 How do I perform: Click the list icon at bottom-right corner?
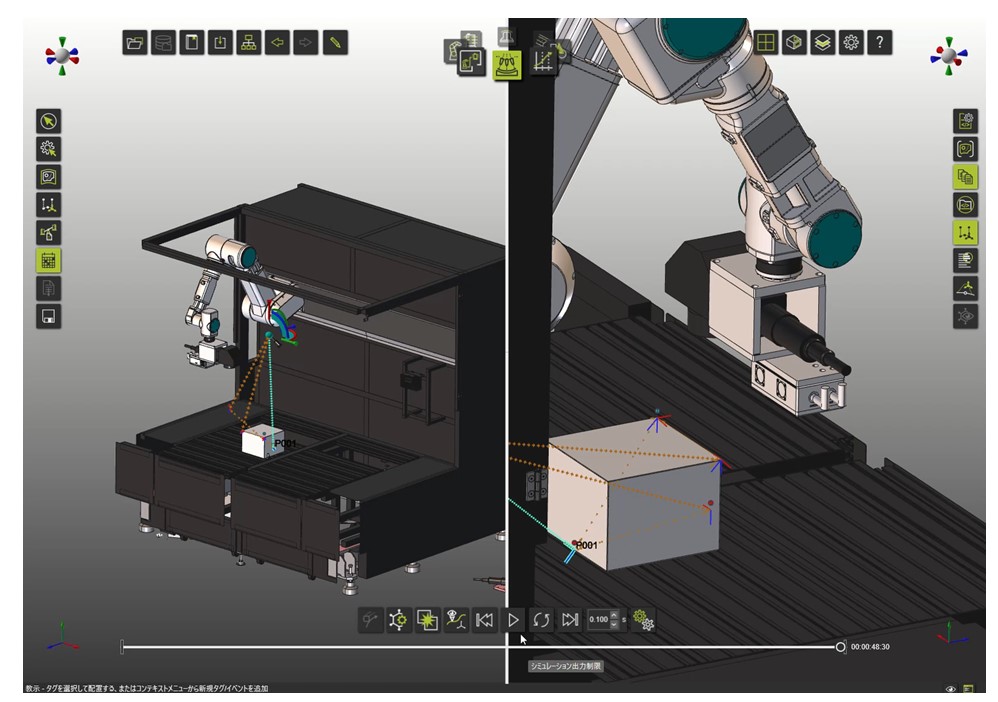click(968, 689)
